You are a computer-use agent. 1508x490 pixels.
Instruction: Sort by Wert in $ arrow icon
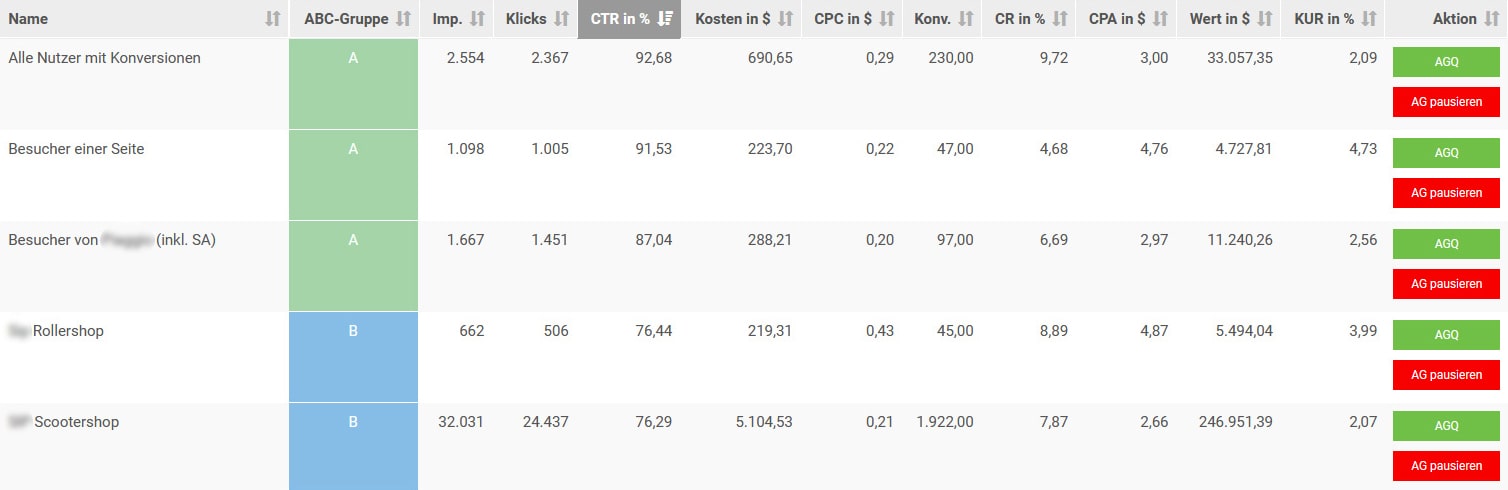pos(1265,19)
